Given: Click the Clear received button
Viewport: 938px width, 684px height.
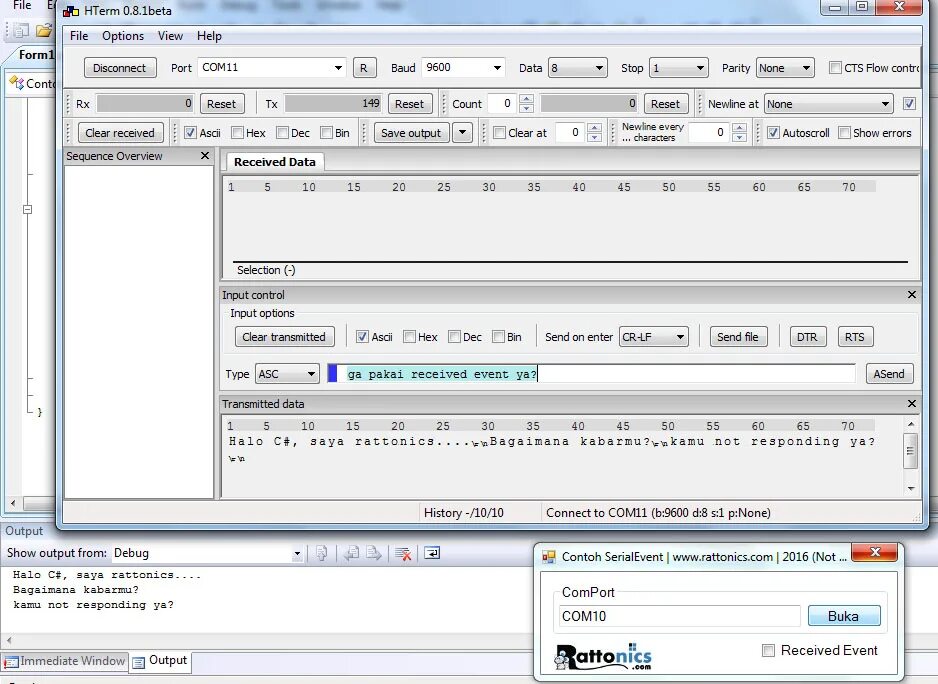Looking at the screenshot, I should (120, 133).
